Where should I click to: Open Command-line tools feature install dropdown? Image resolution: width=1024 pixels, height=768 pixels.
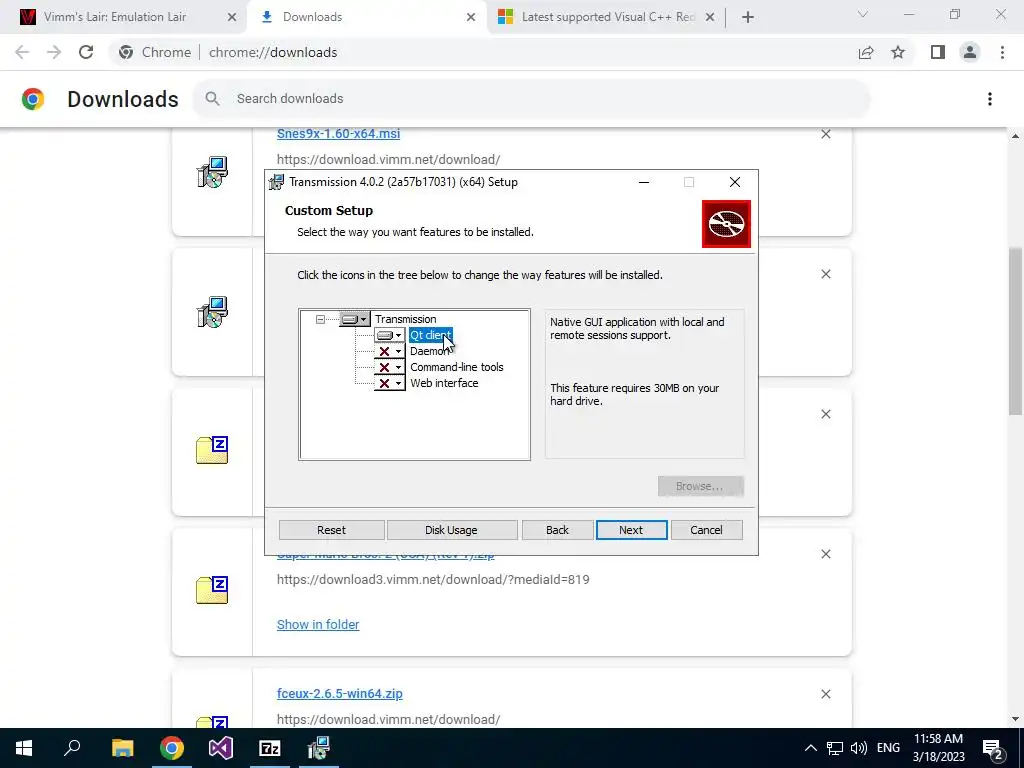(389, 367)
